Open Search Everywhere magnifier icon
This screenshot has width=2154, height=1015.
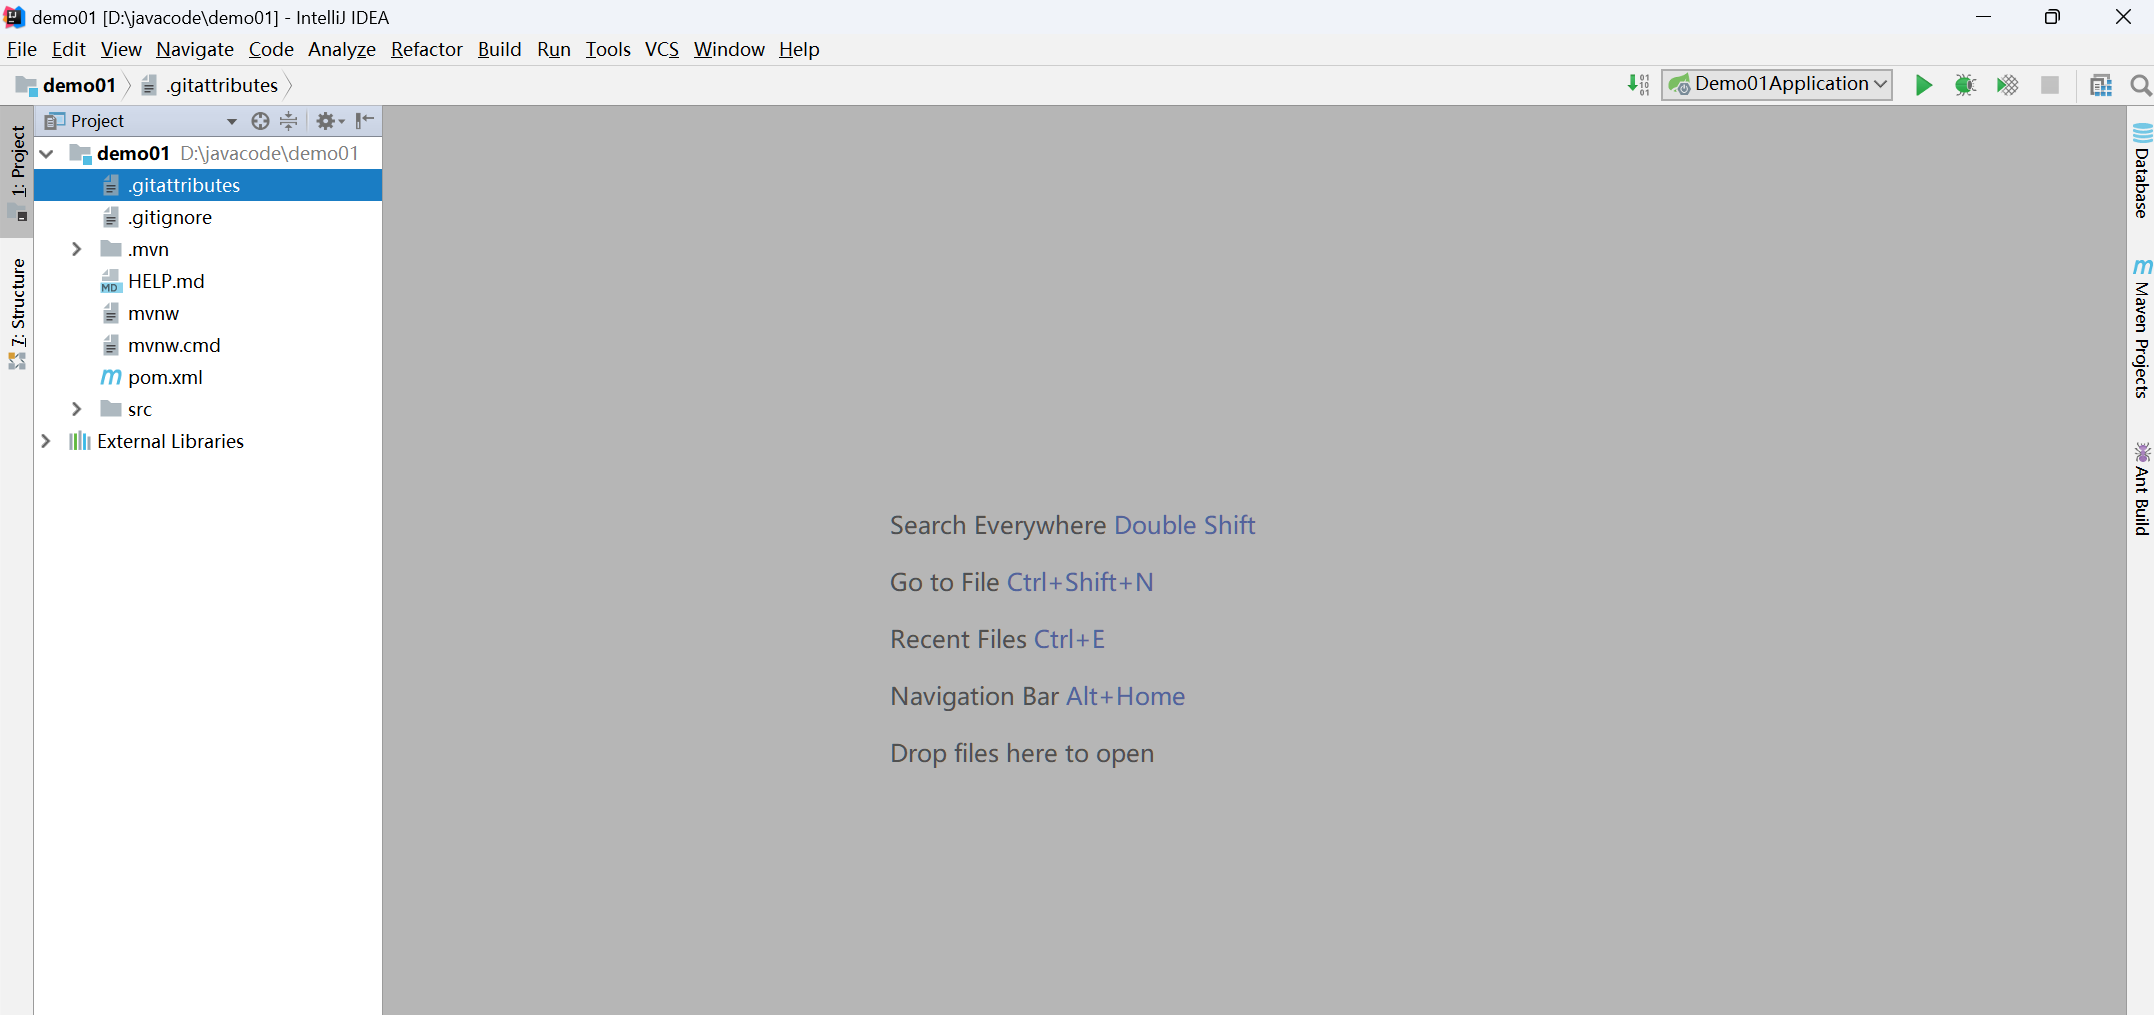click(2141, 85)
